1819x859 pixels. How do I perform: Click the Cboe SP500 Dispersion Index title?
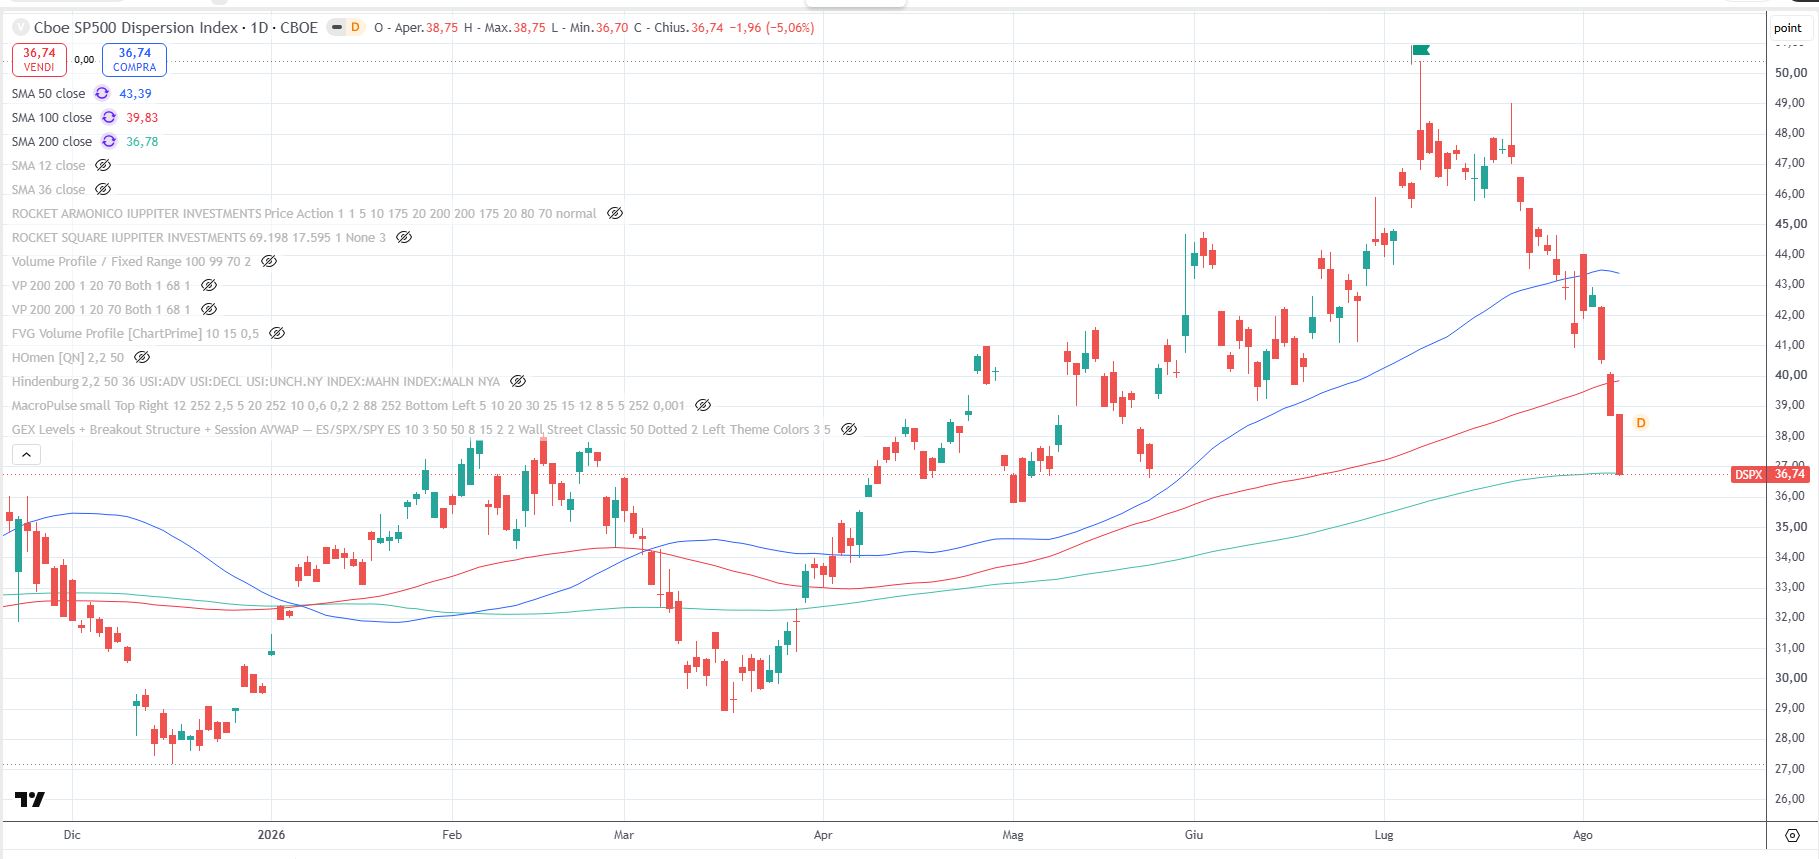click(x=176, y=28)
